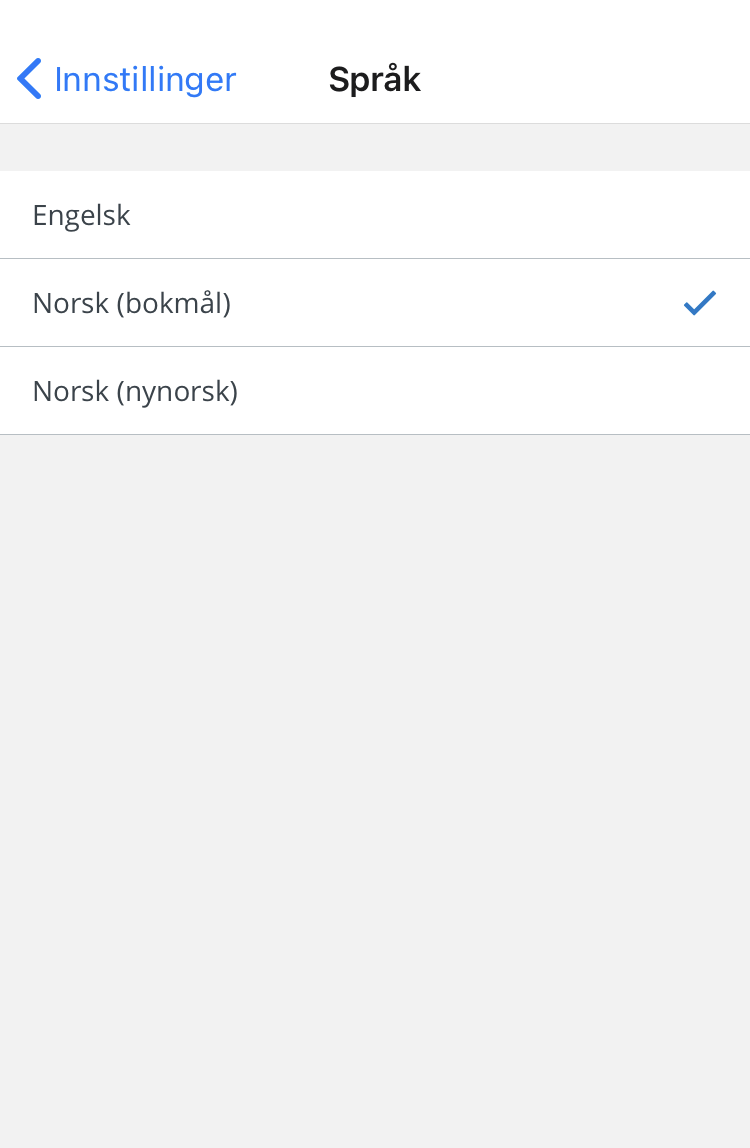This screenshot has height=1148, width=750.
Task: Click the gray spacer above Engelsk row
Action: click(375, 147)
